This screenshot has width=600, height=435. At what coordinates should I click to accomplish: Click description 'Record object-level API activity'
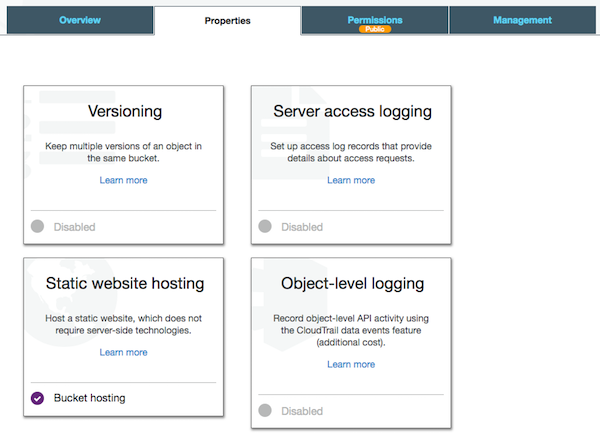coord(351,330)
